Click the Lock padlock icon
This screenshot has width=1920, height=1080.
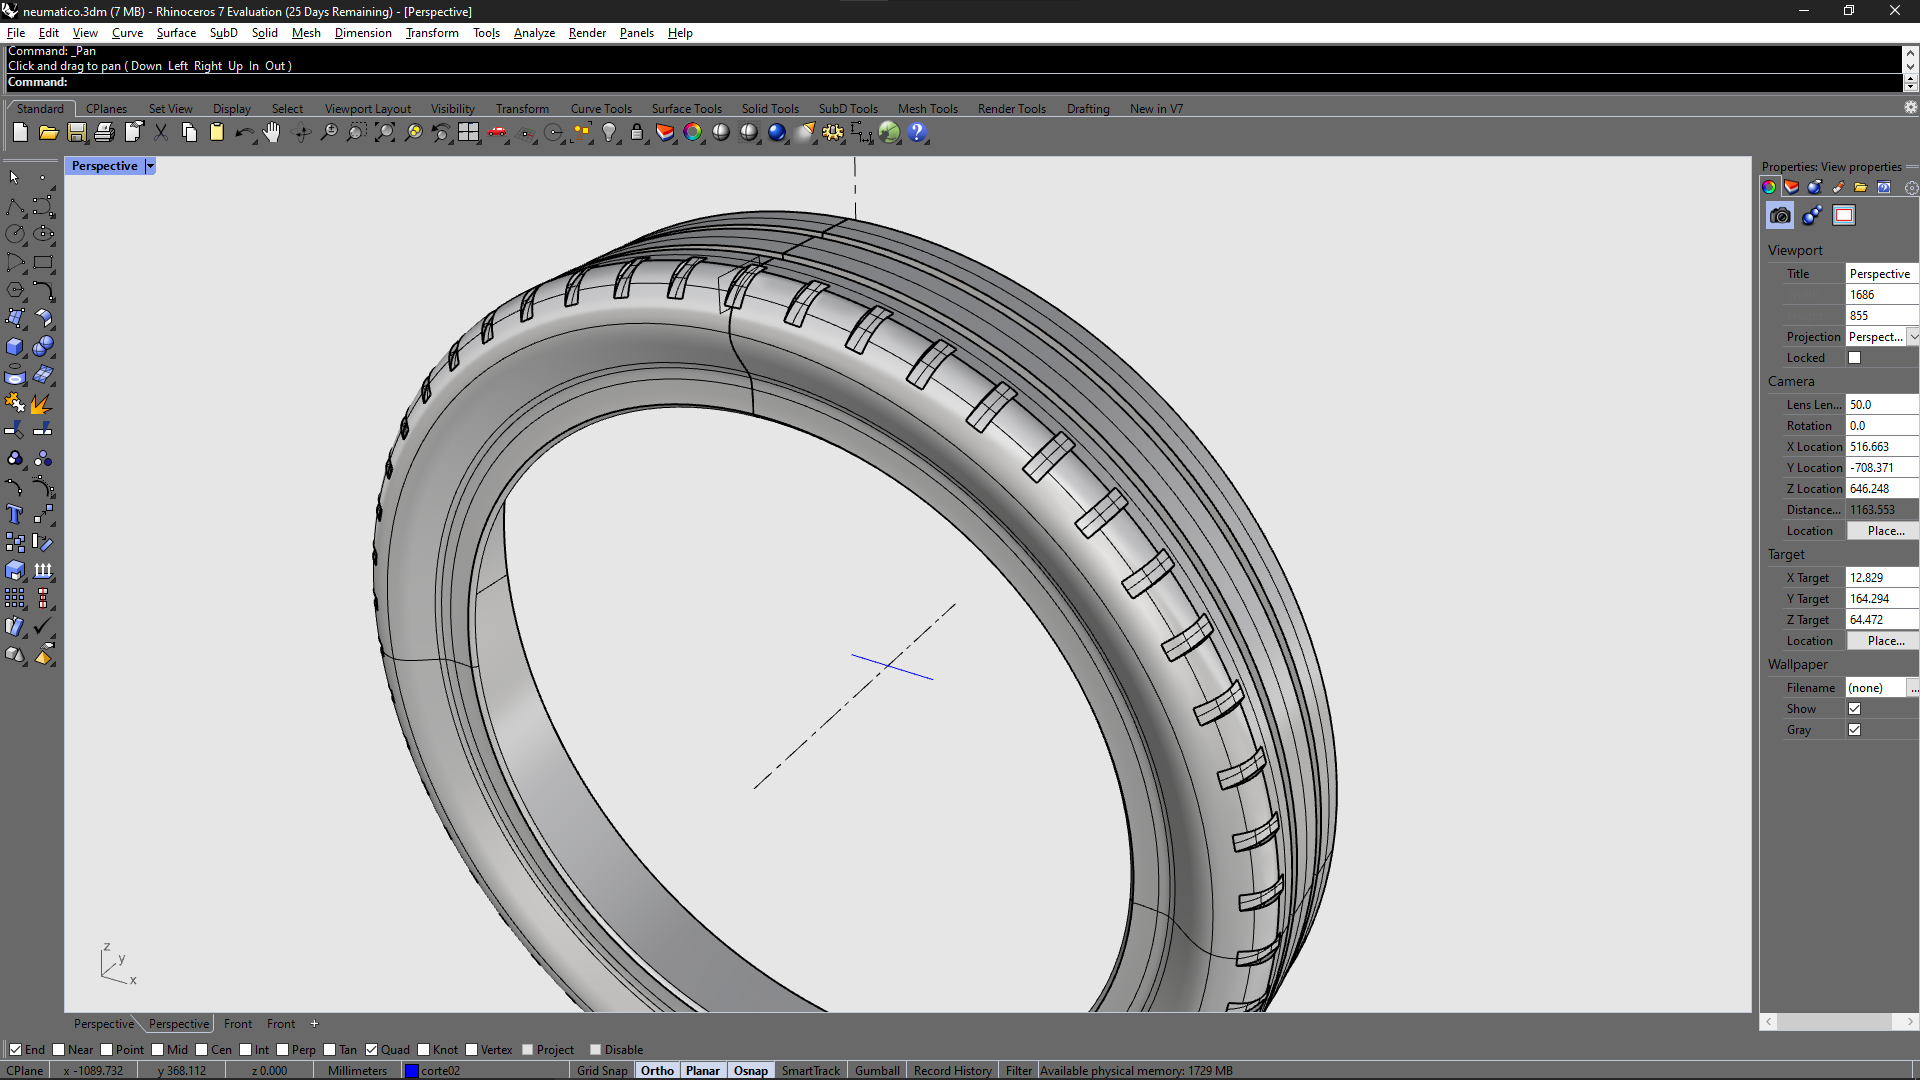coord(637,132)
